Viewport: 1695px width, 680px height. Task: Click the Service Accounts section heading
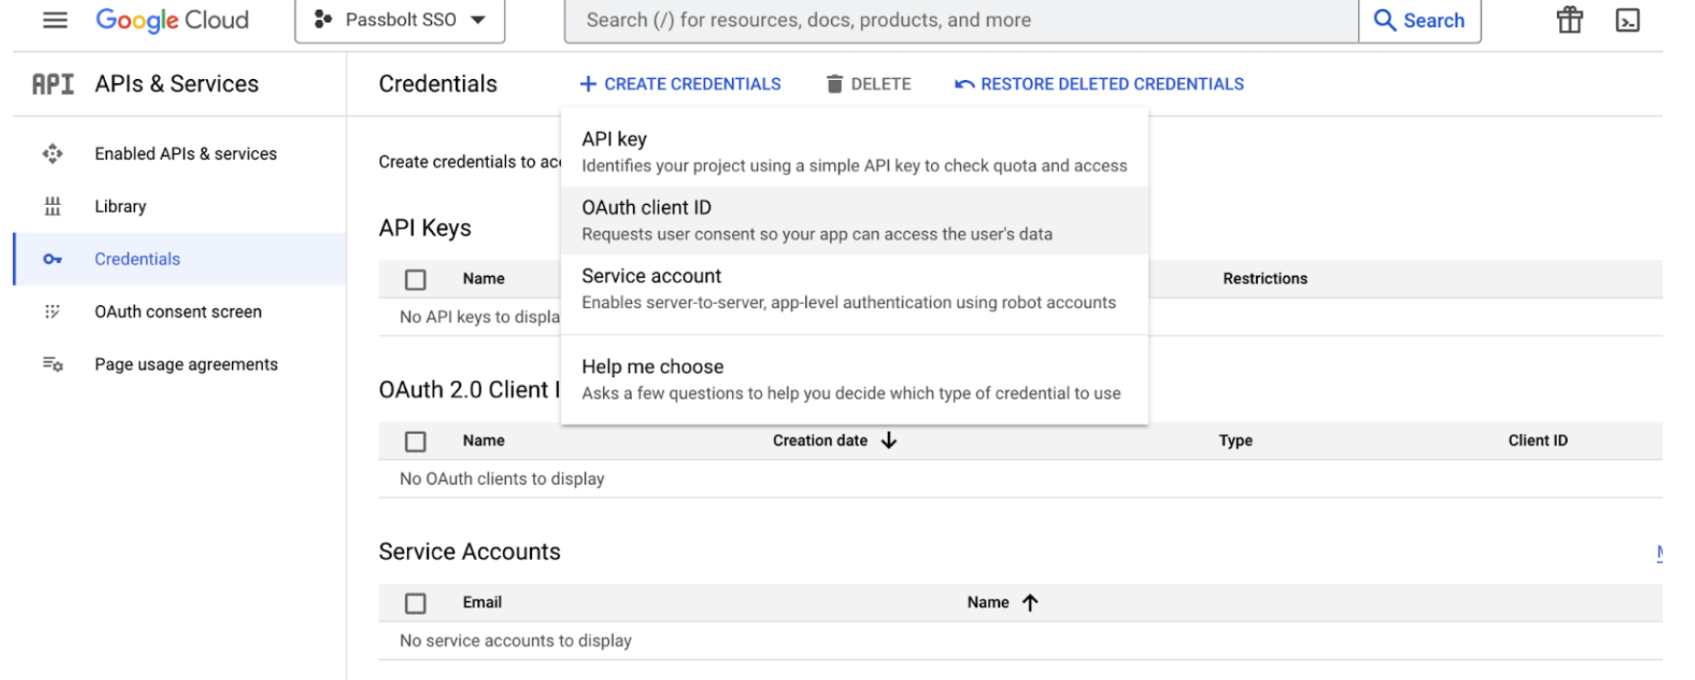coord(470,551)
